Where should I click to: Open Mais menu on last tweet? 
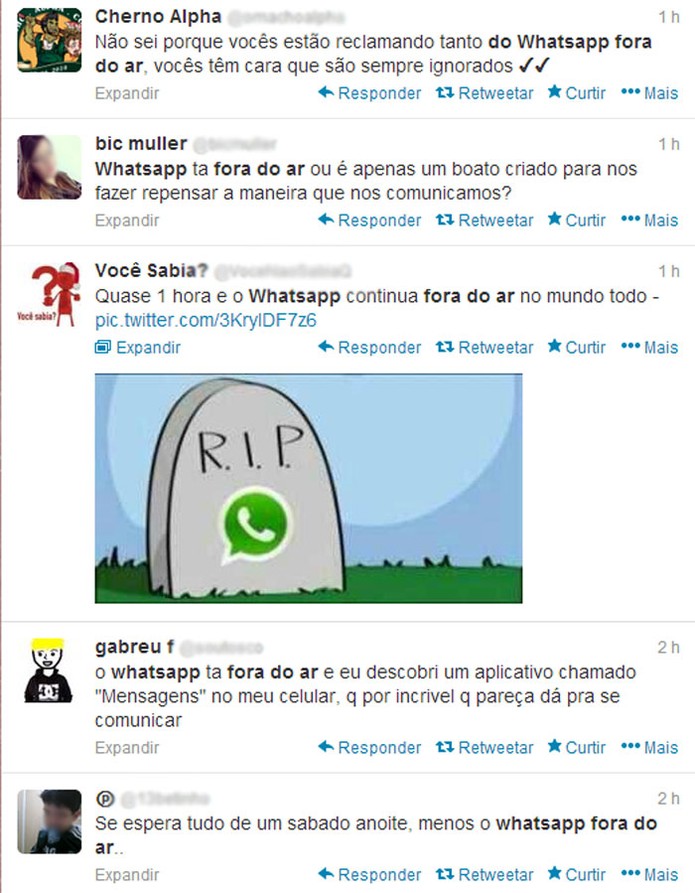tap(649, 874)
